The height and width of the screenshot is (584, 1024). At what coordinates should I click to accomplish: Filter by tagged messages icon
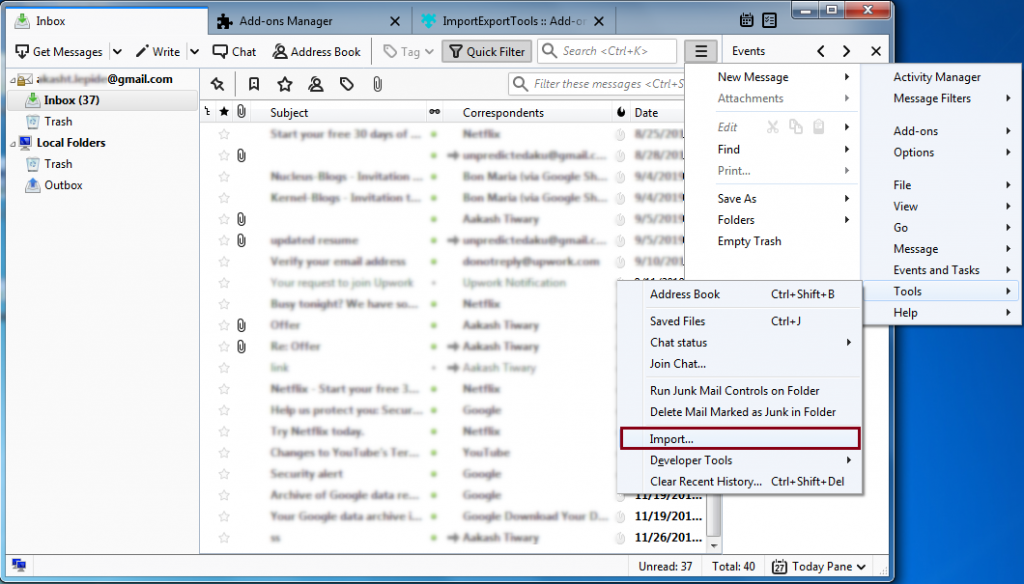coord(347,84)
